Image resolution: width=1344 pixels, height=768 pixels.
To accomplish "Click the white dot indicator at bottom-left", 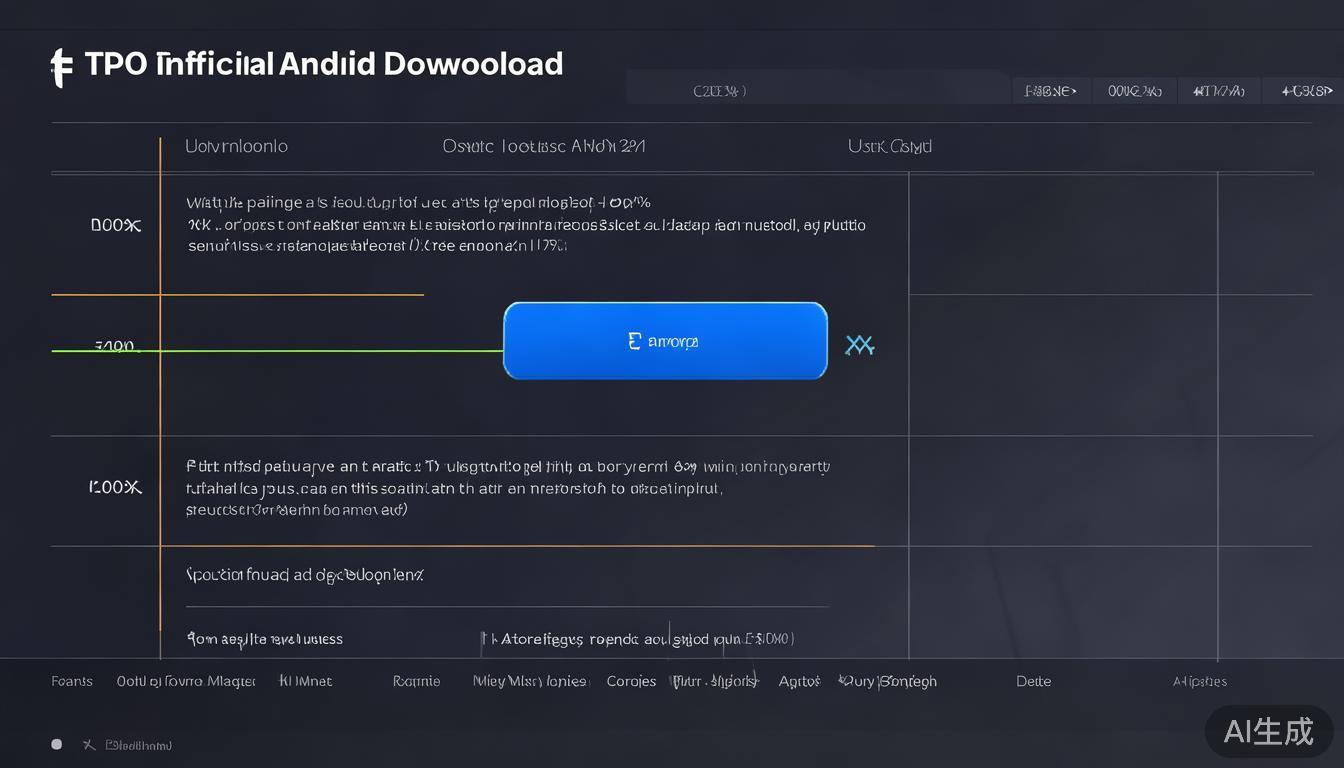I will (x=57, y=744).
